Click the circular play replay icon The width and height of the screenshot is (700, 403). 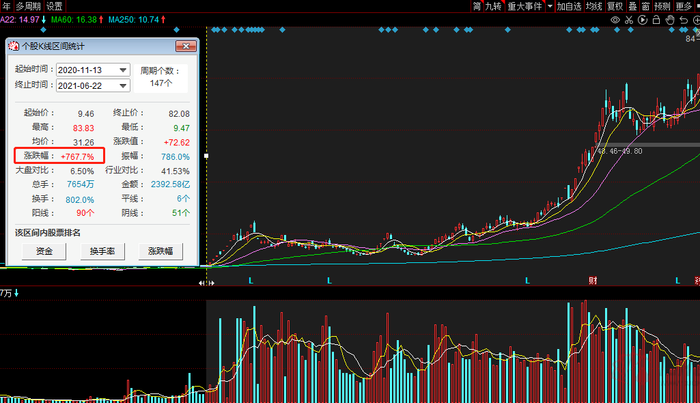[642, 20]
